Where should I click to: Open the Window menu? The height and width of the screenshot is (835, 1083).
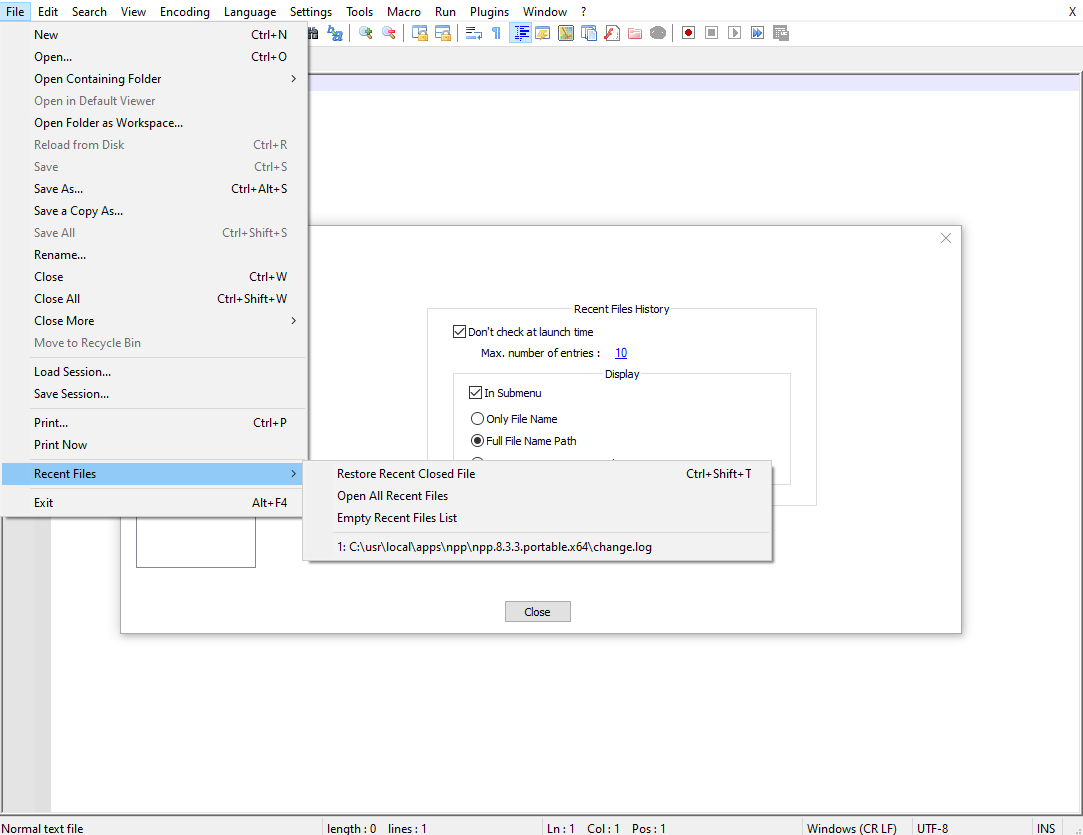545,12
